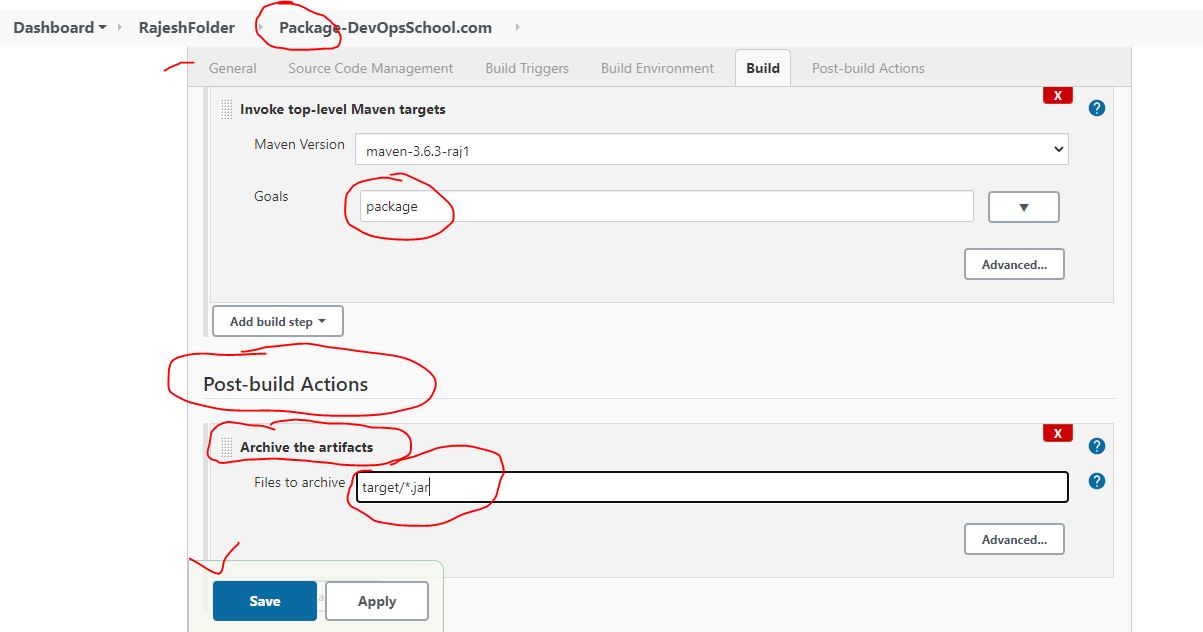
Task: Open help for Archive the artifacts
Action: tap(1096, 445)
